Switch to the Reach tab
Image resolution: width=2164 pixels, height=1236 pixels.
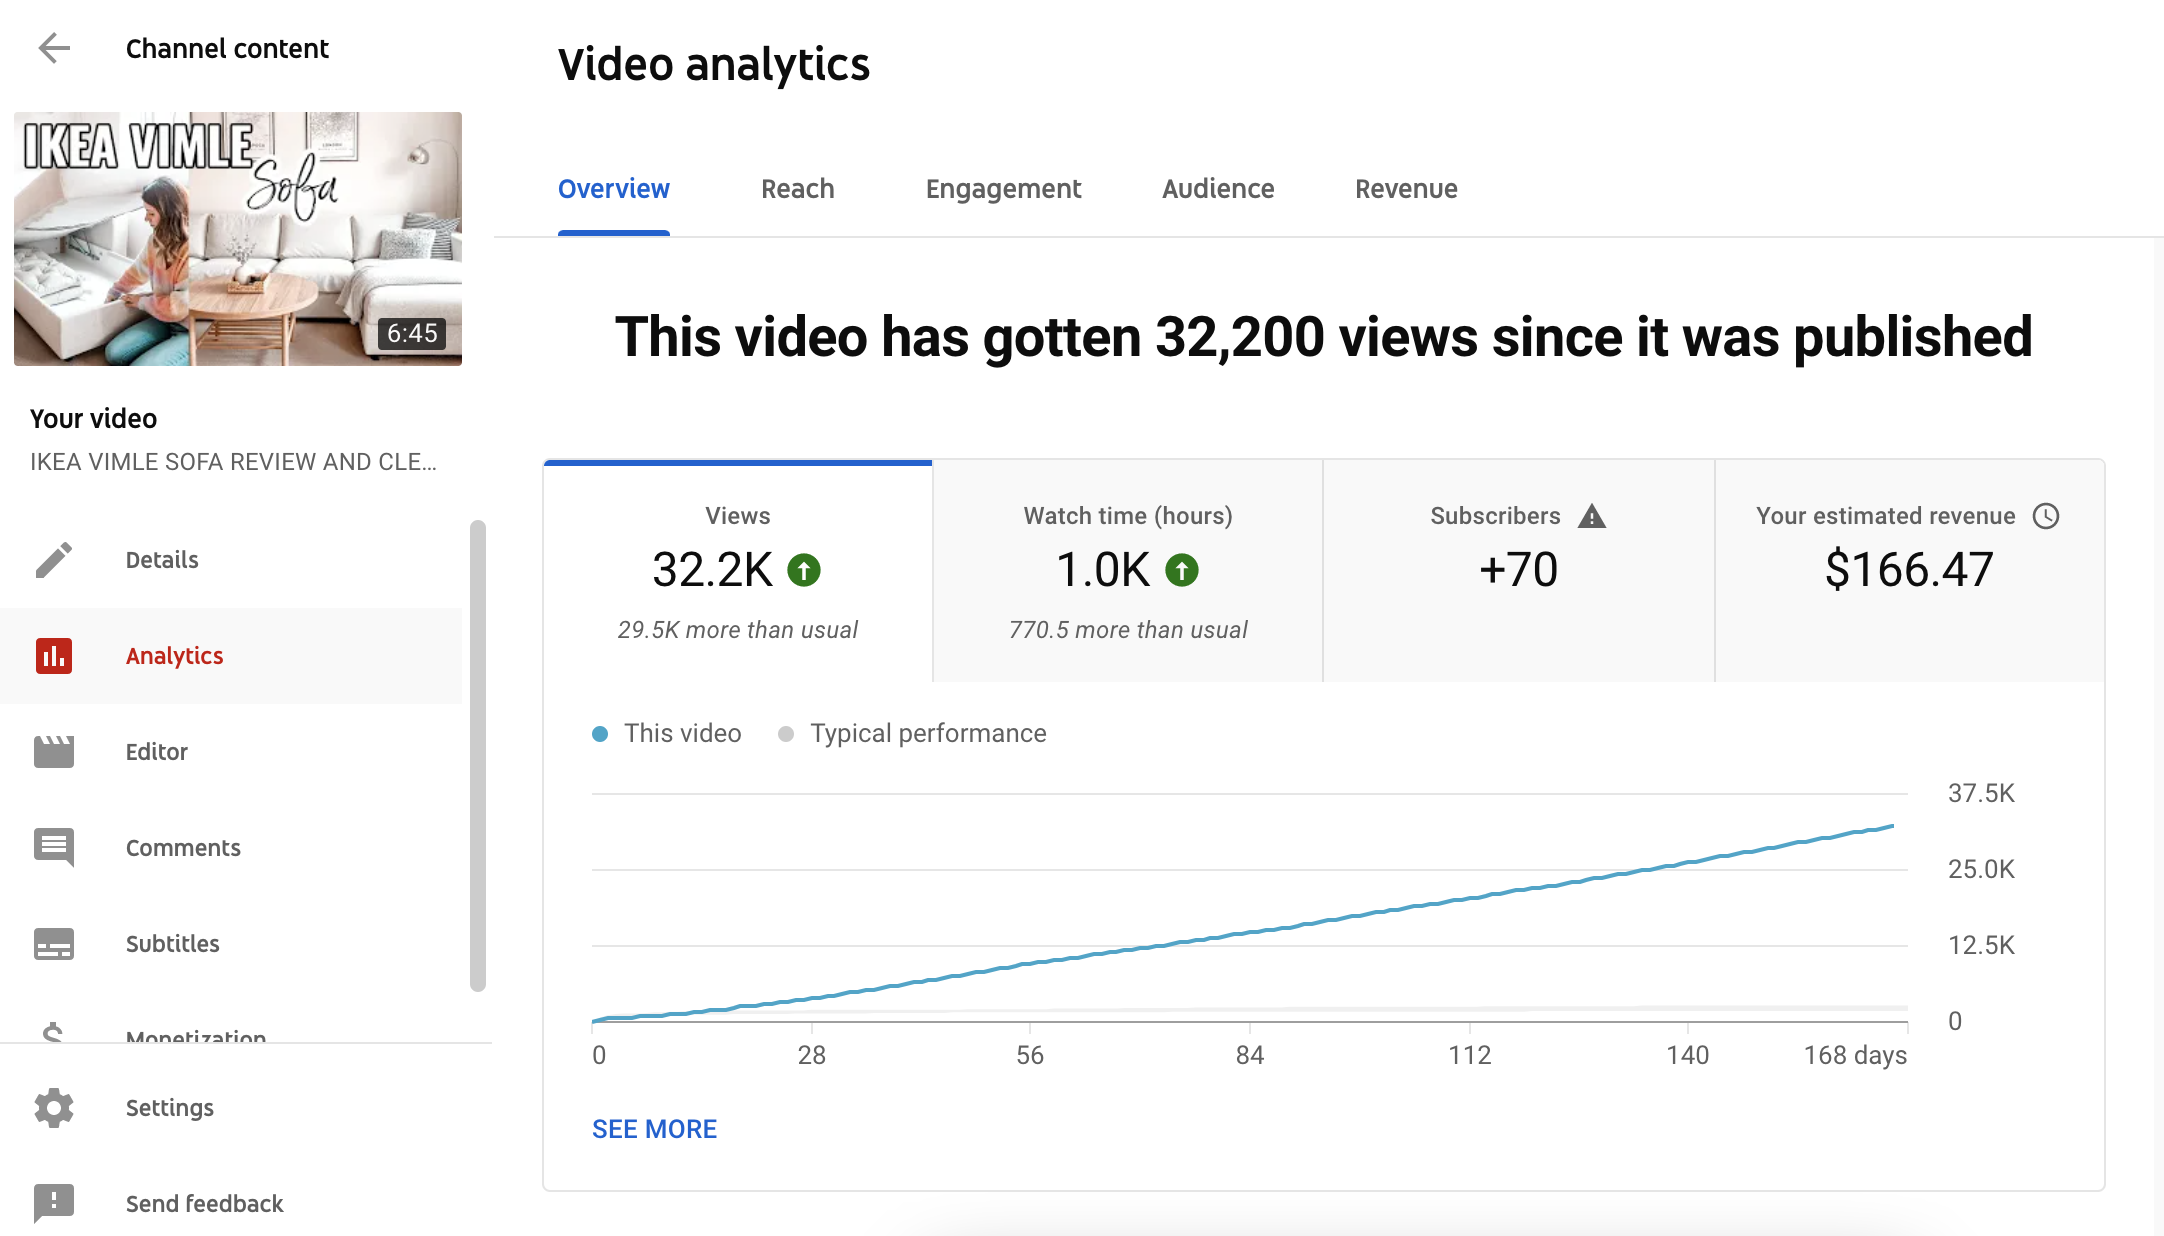coord(797,189)
